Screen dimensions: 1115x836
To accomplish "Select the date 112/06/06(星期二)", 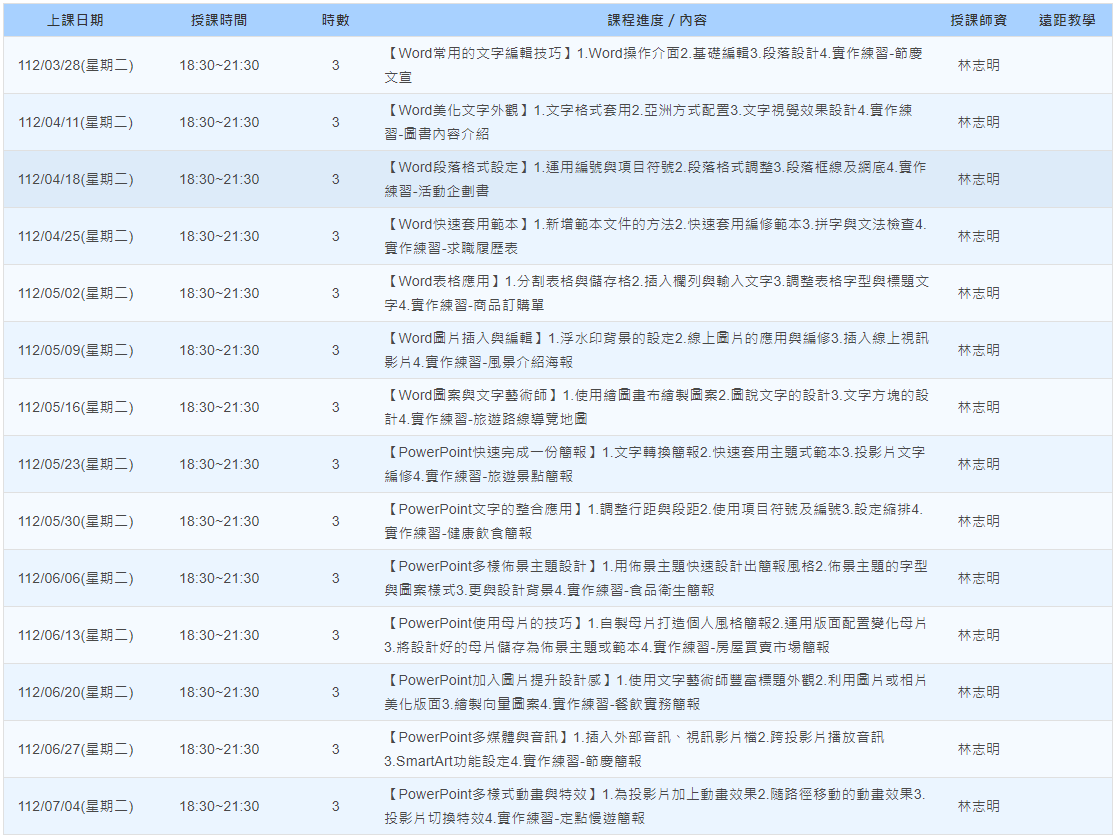I will 75,578.
